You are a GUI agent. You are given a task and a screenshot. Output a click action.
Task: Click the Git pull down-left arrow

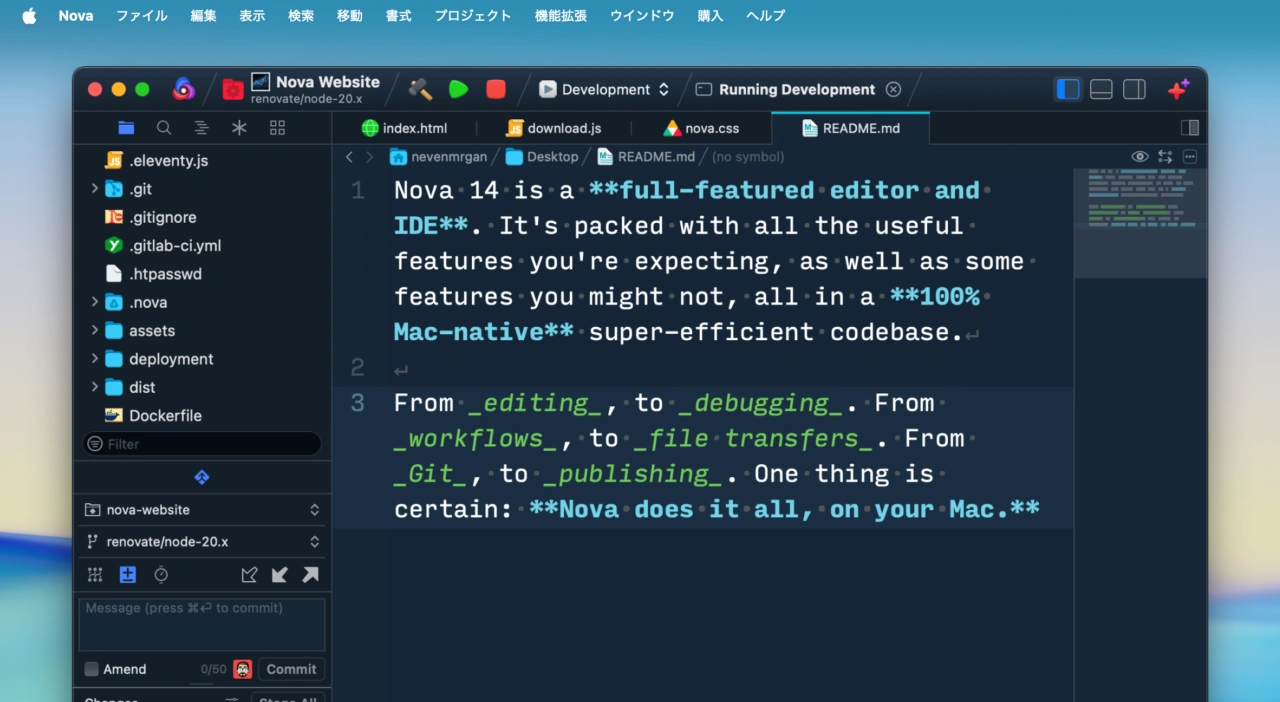point(280,575)
